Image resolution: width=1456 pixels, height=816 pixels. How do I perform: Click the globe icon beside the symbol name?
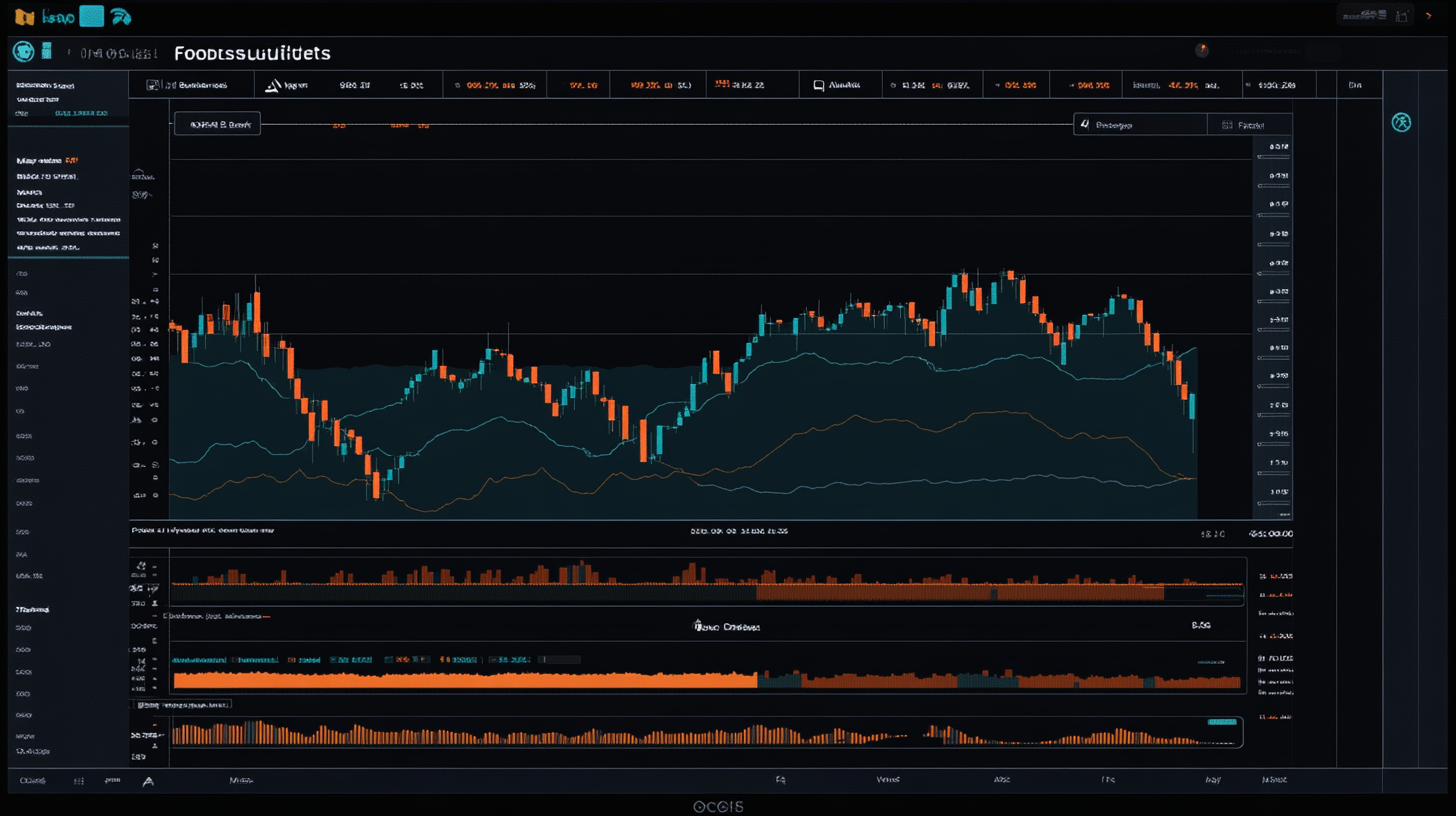click(22, 51)
